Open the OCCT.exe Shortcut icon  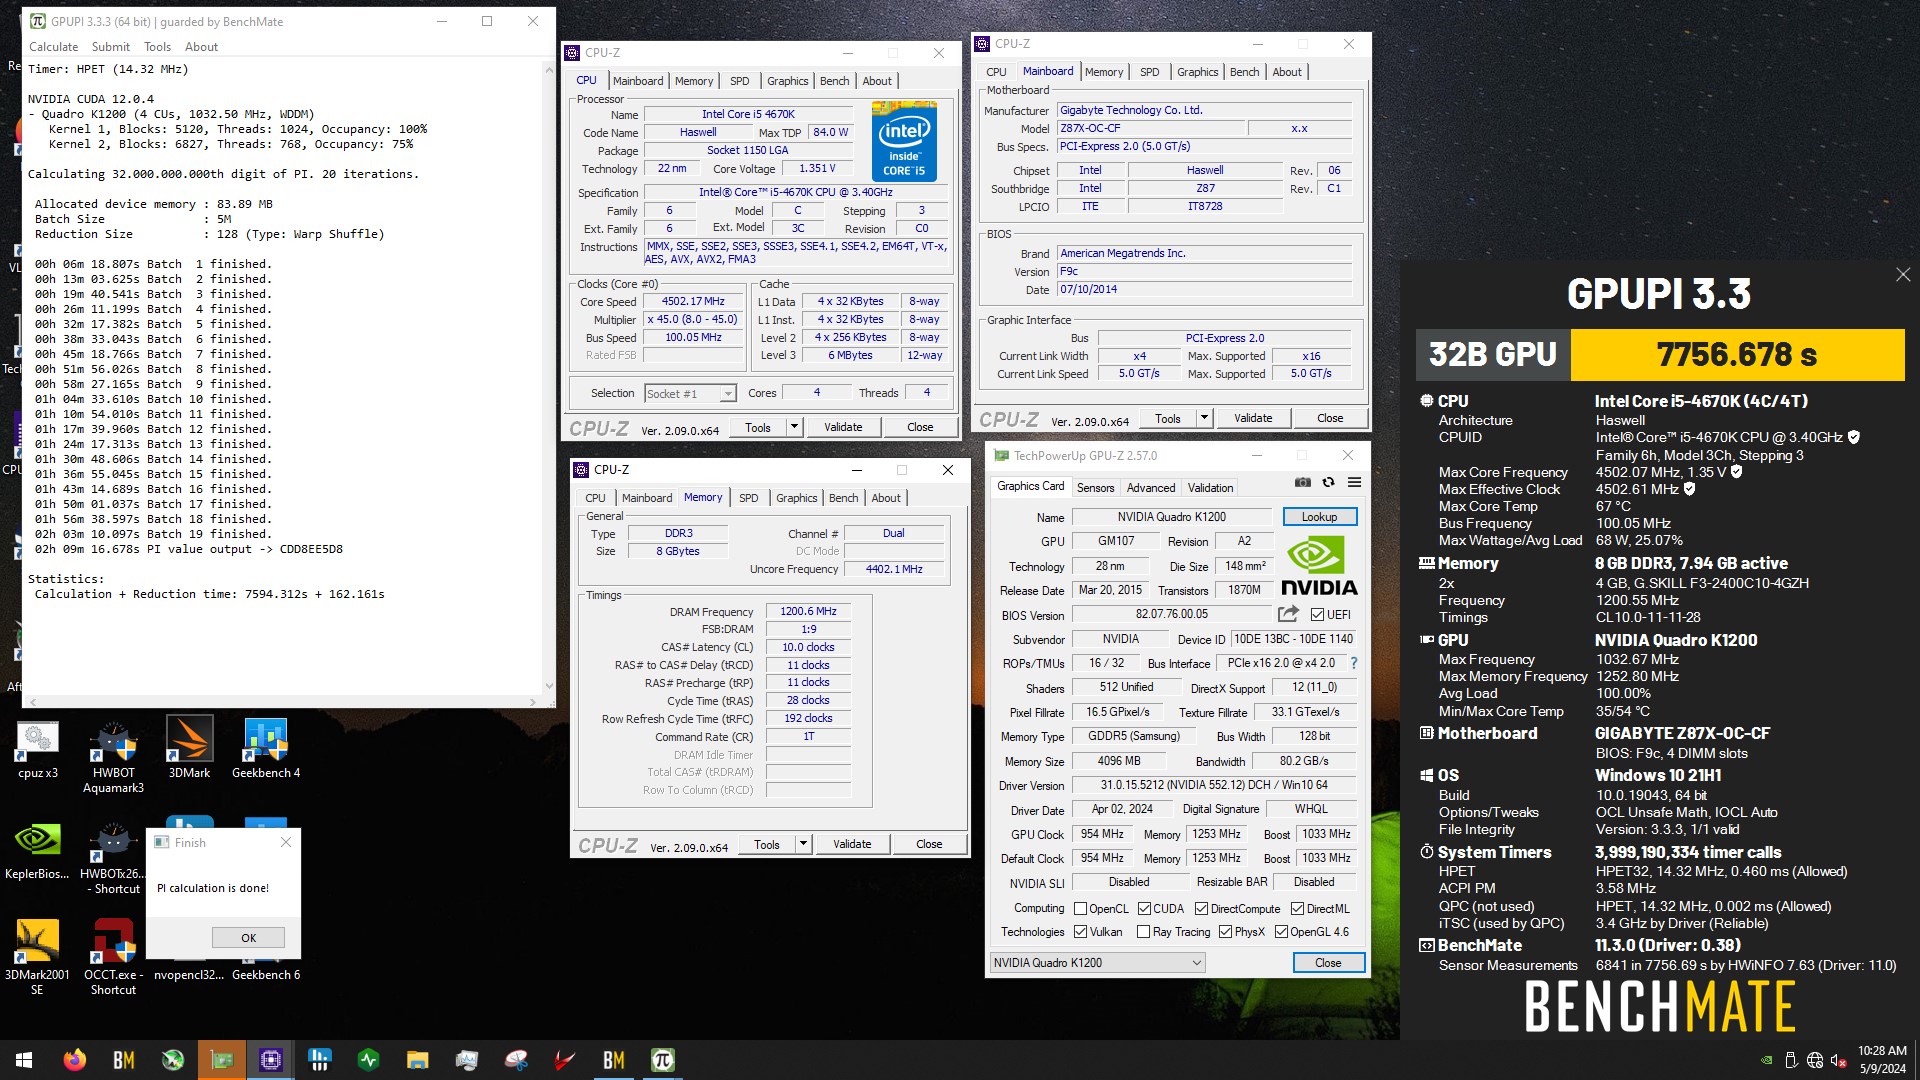point(113,958)
